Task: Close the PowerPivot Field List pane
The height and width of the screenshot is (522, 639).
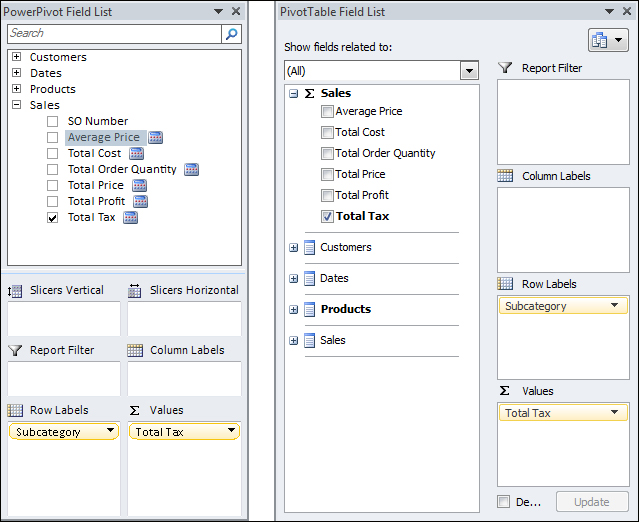Action: (236, 11)
